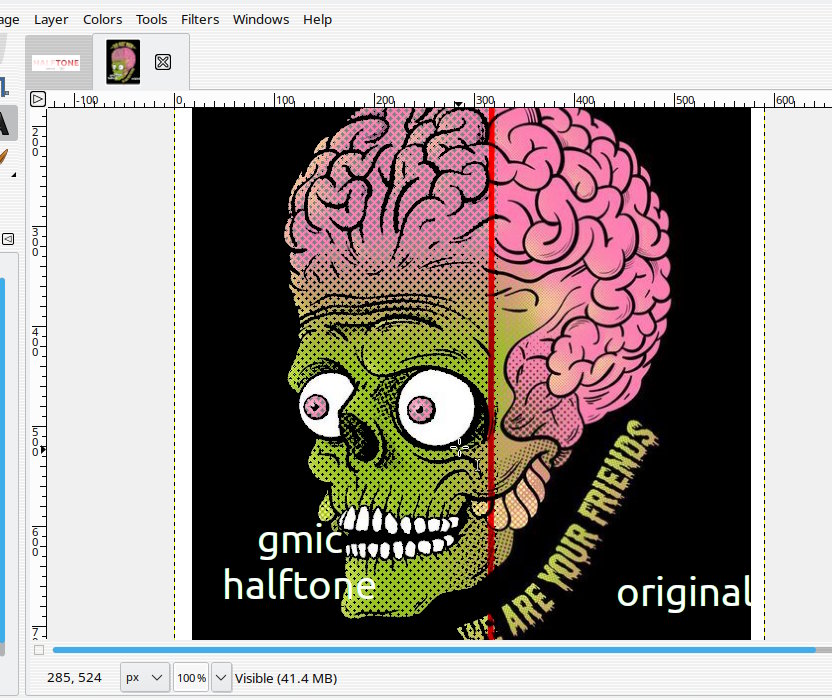Open the image menu triangle at ruler corner
This screenshot has width=832, height=700.
coord(37,99)
